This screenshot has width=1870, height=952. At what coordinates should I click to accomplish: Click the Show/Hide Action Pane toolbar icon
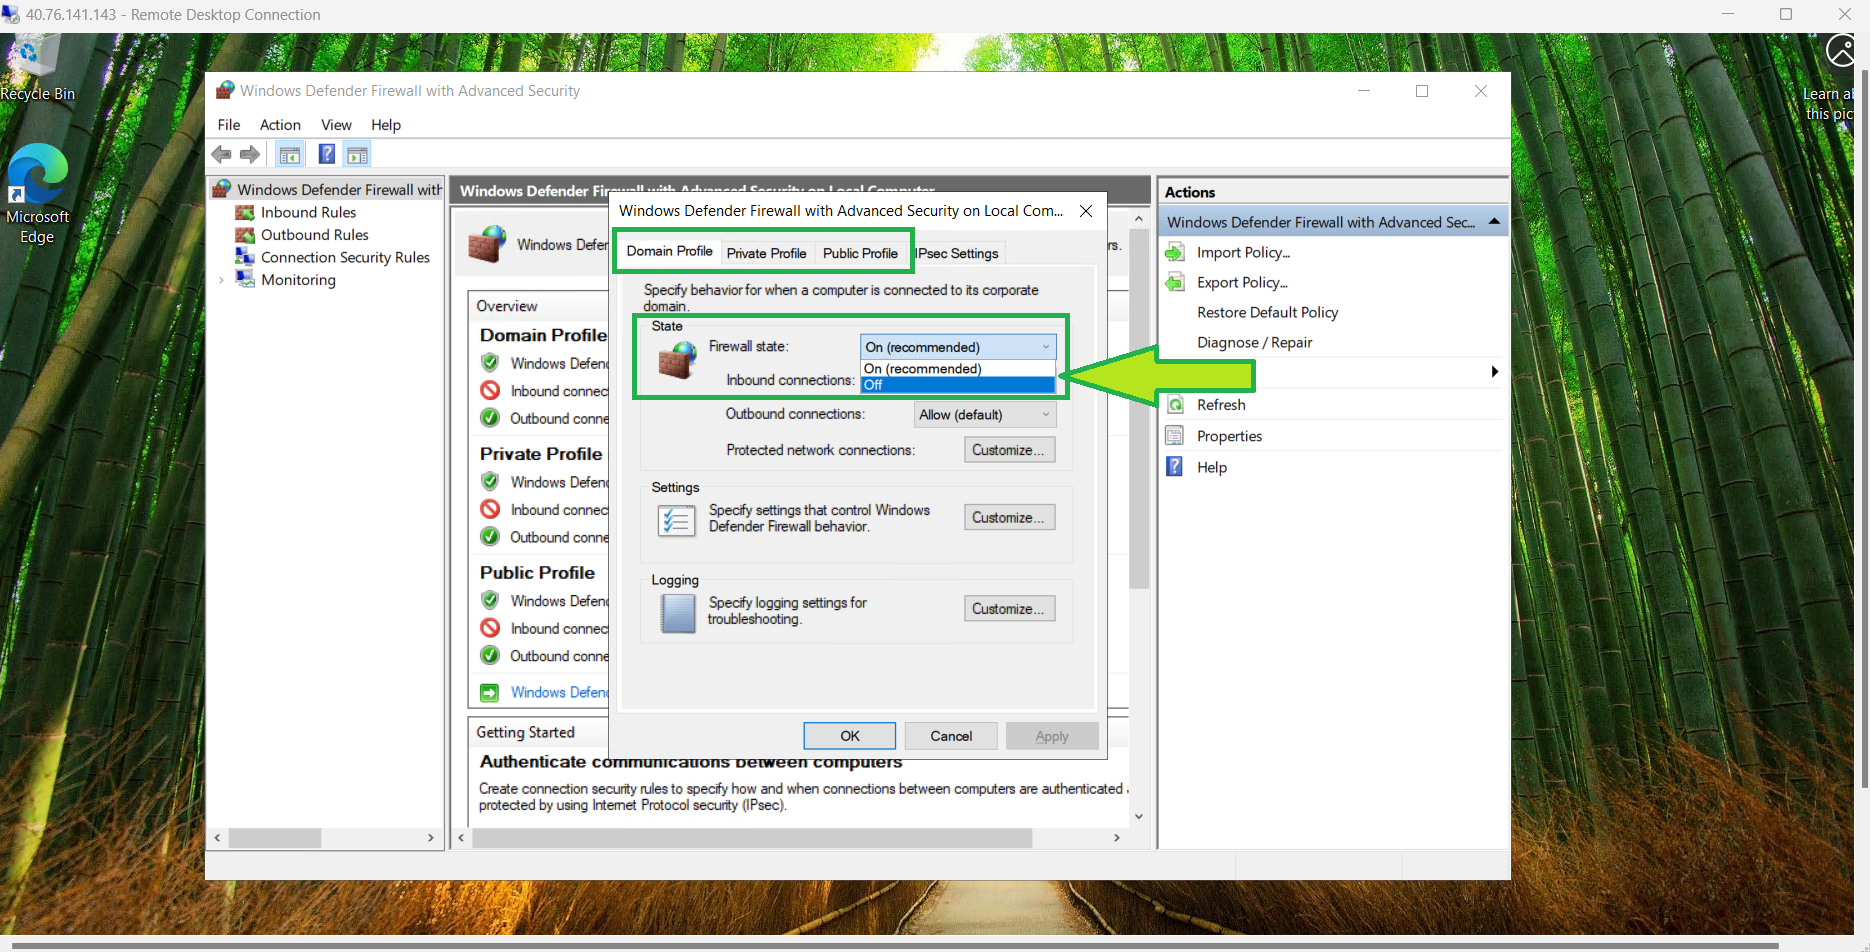click(357, 154)
